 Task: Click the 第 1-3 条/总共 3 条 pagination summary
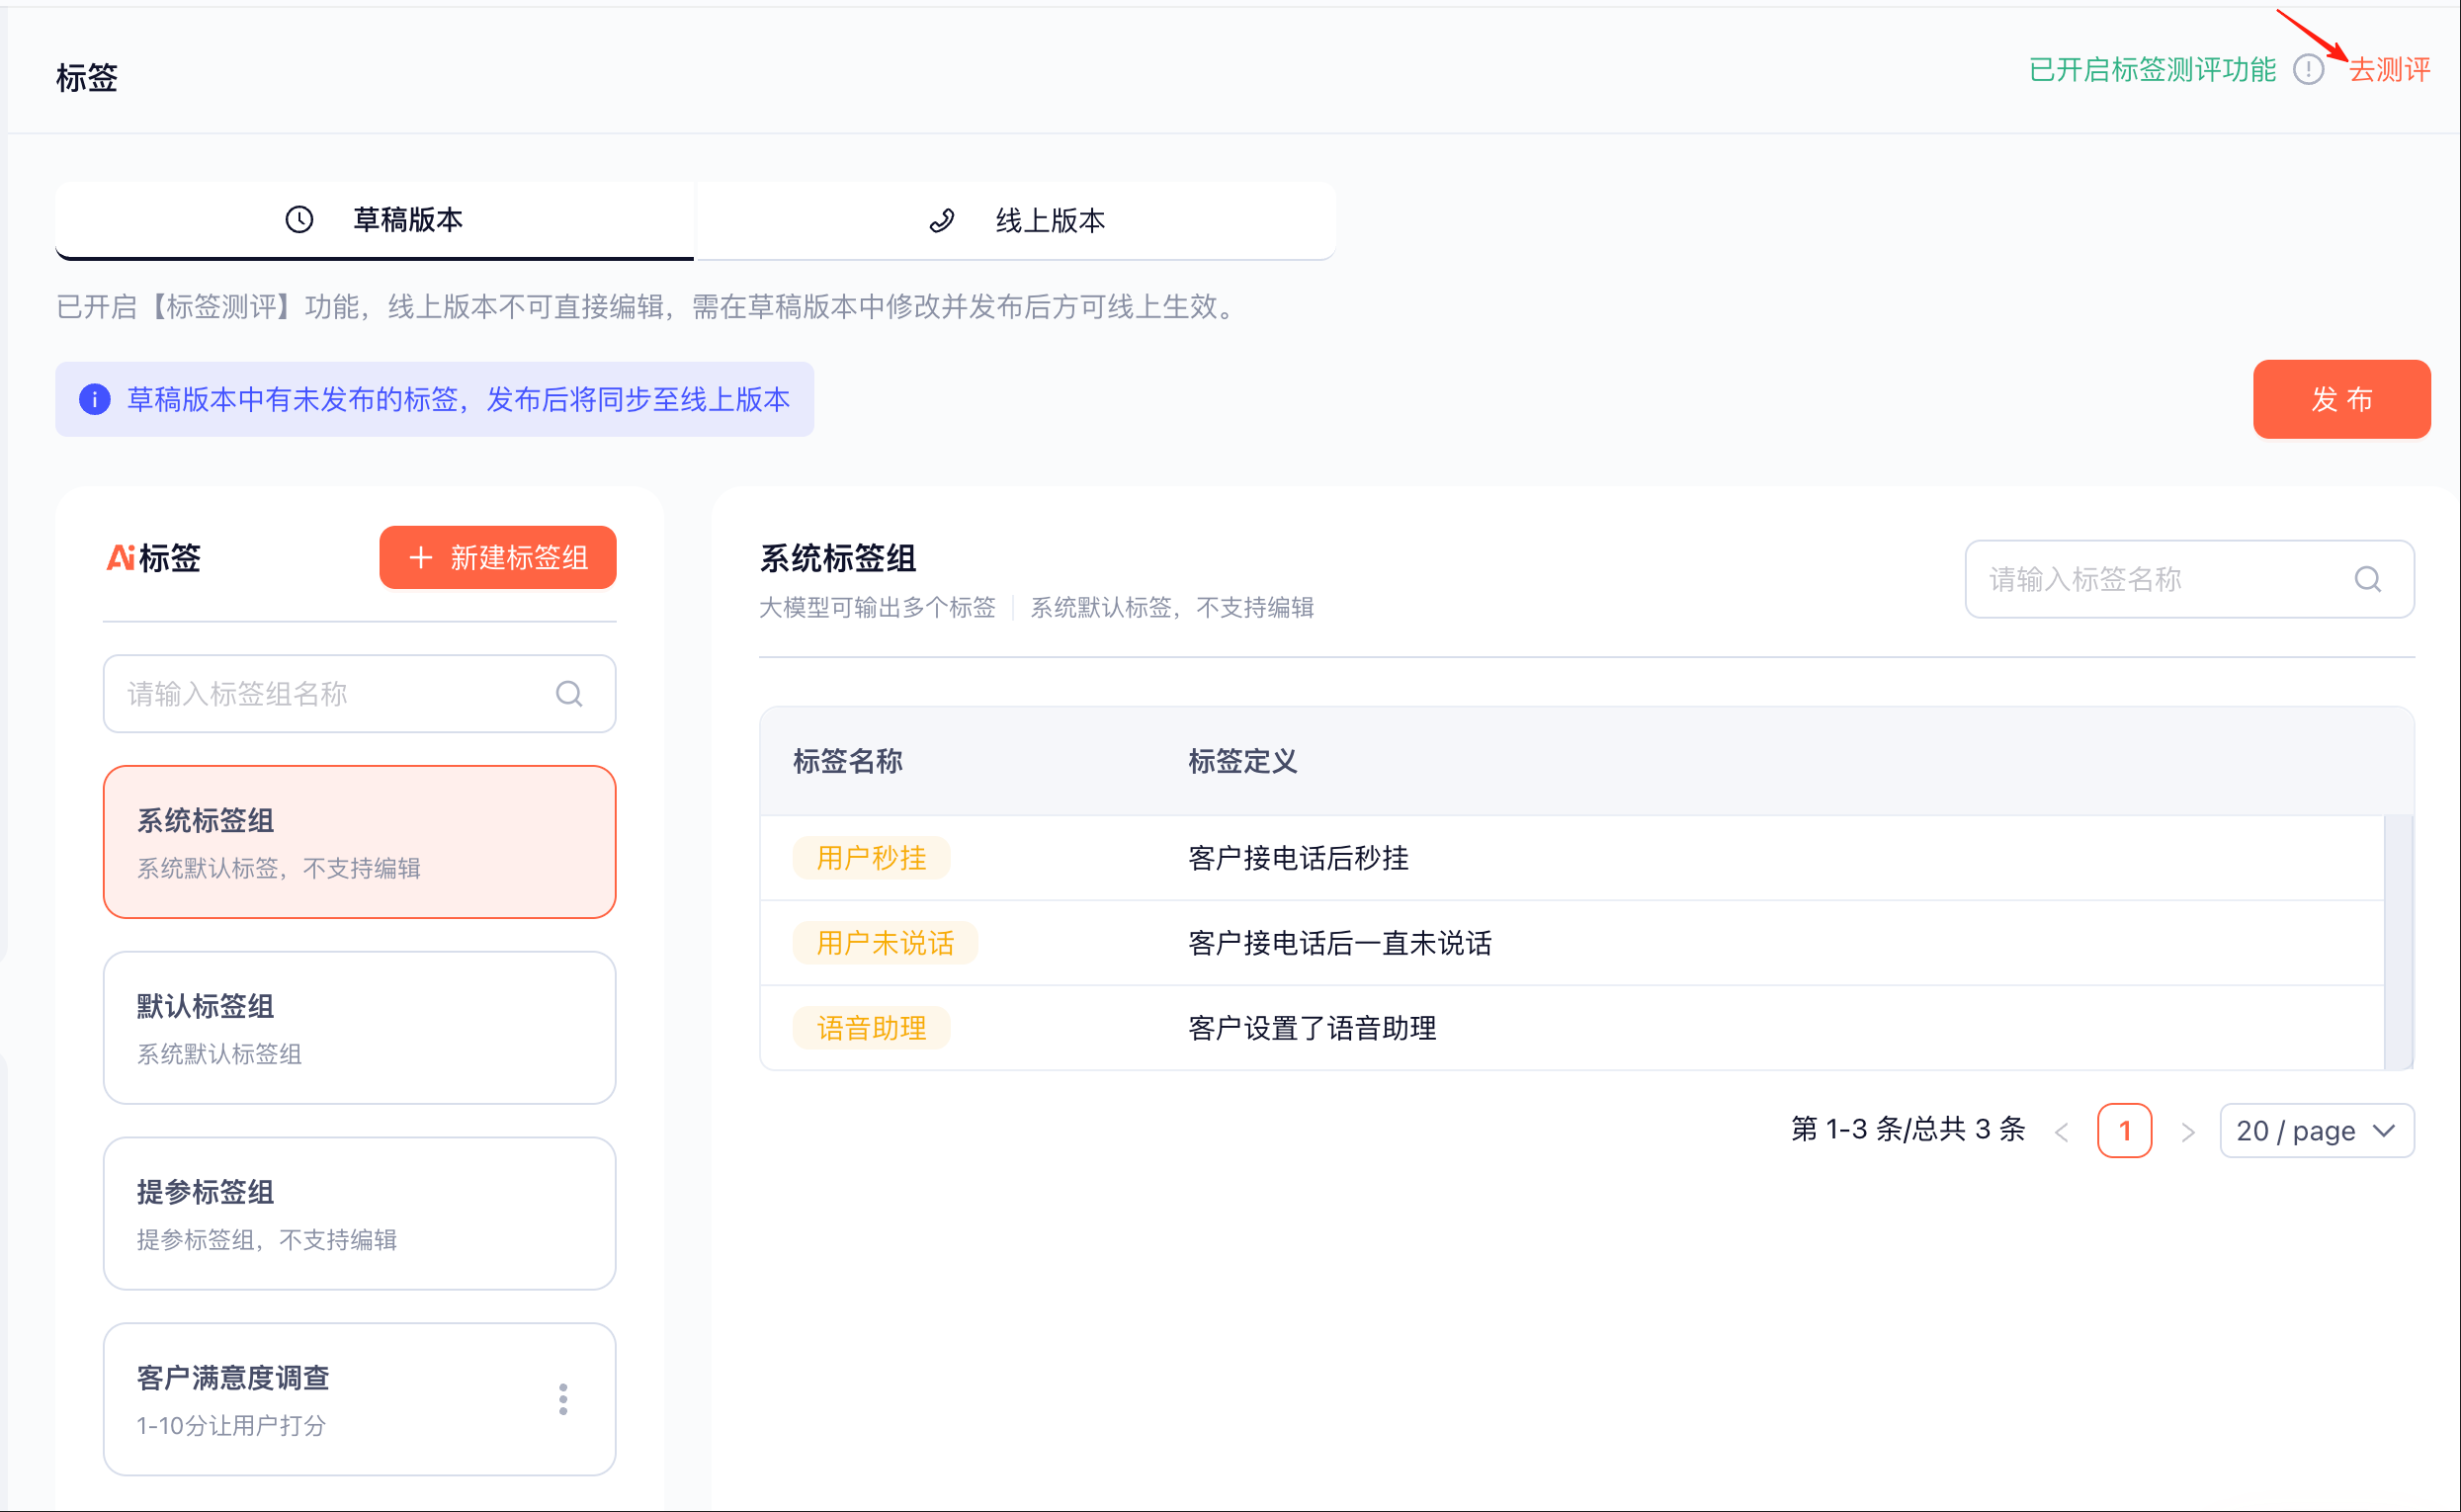pyautogui.click(x=1908, y=1130)
